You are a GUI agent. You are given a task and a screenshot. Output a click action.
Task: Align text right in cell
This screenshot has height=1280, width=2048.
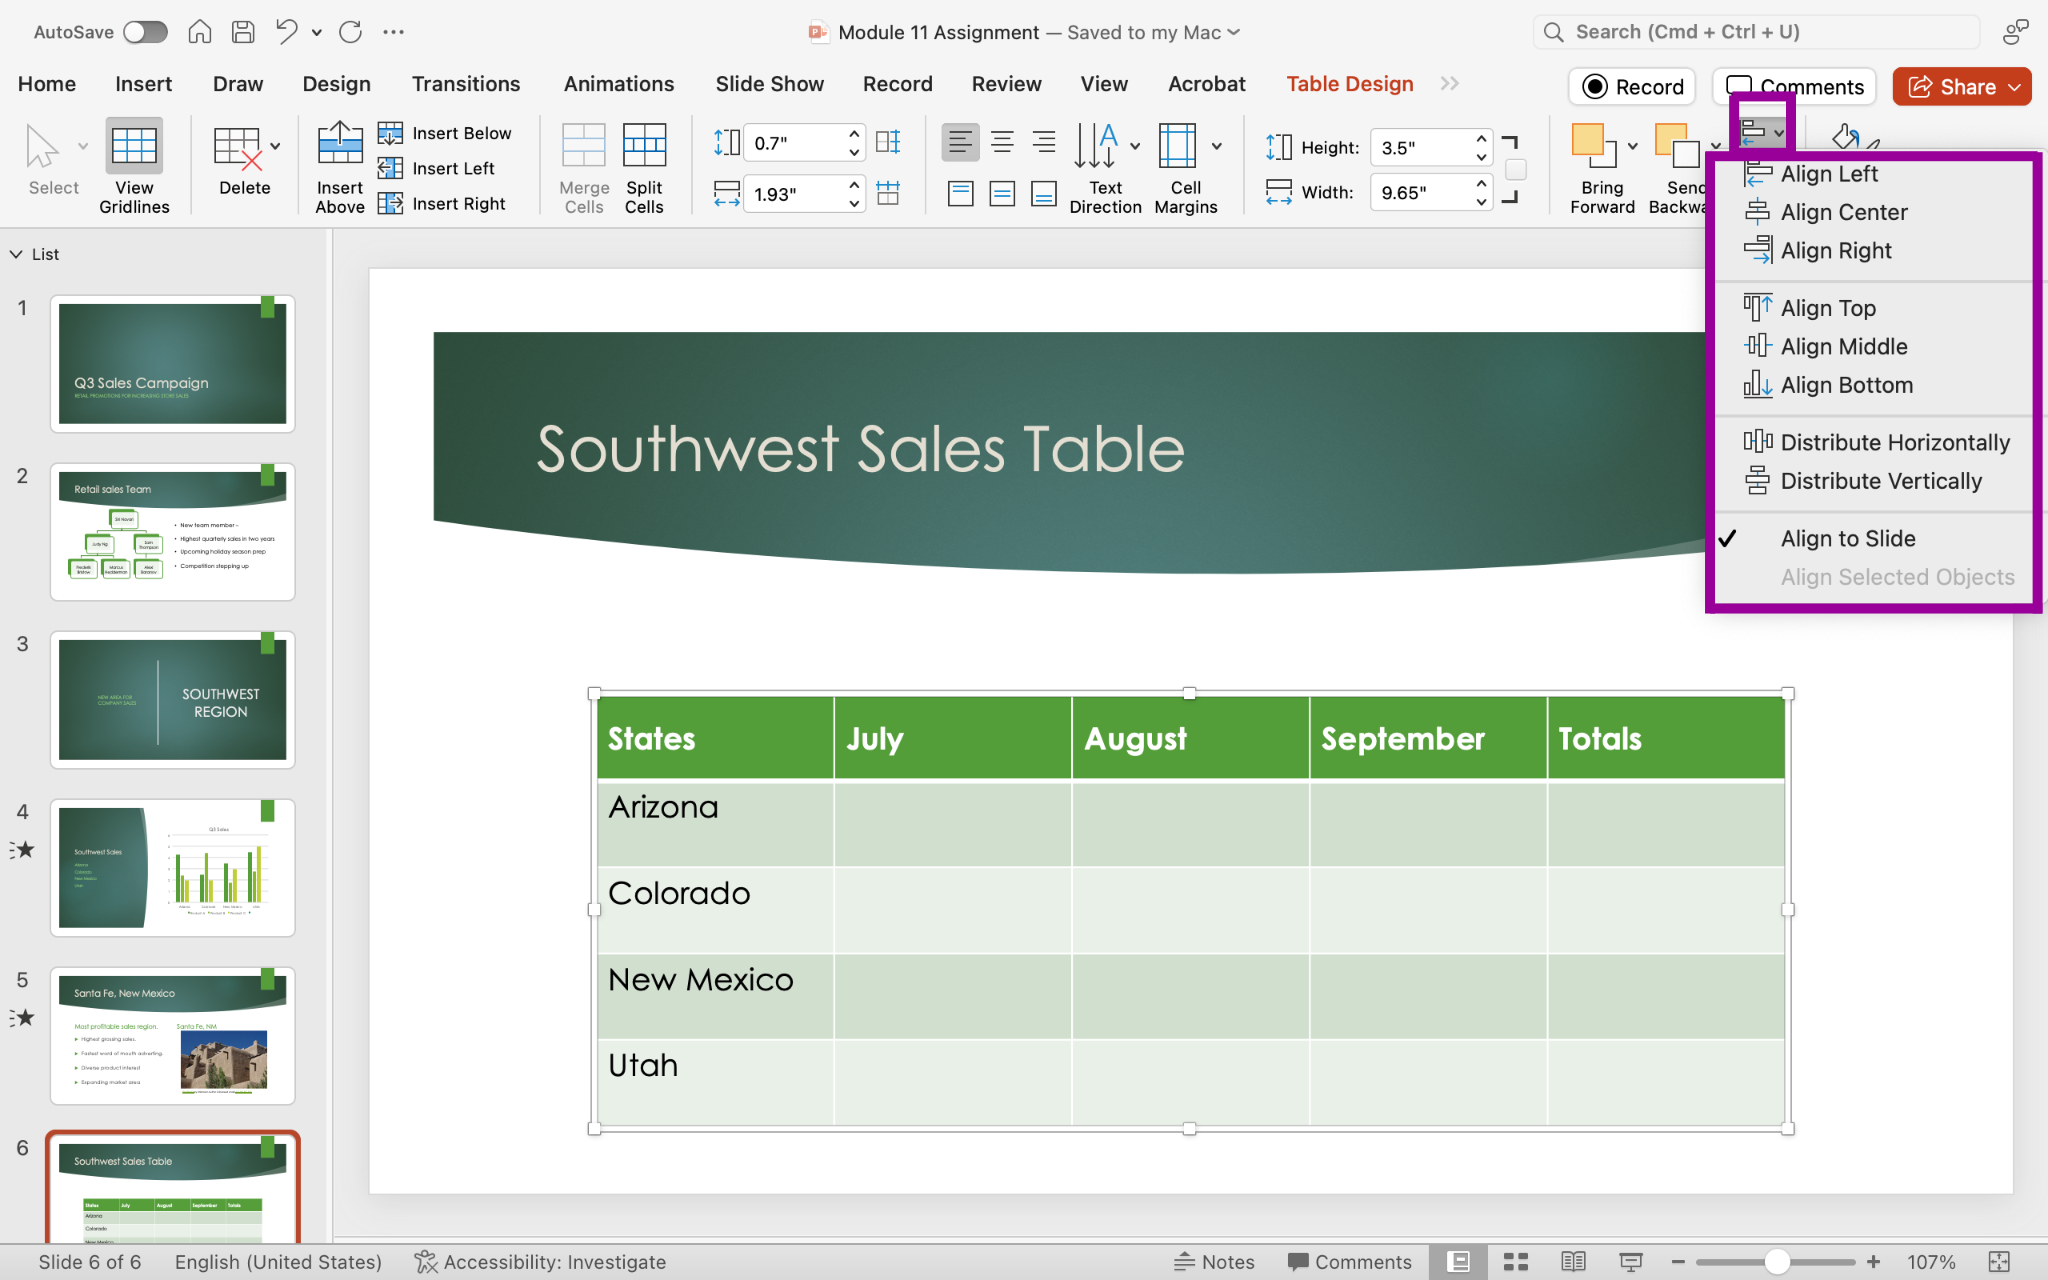pyautogui.click(x=1044, y=142)
